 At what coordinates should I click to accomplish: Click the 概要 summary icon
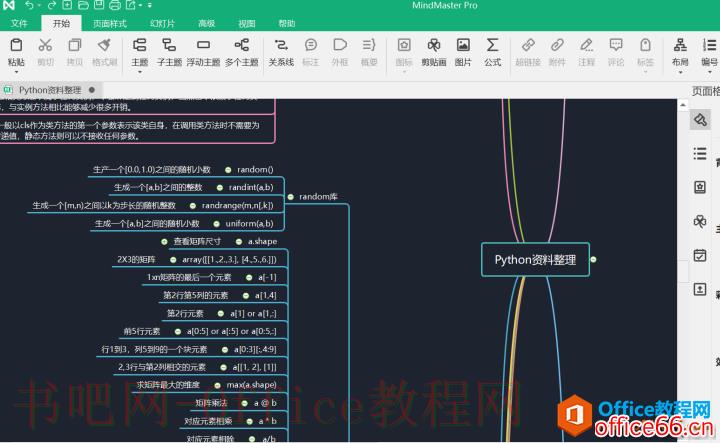click(369, 45)
